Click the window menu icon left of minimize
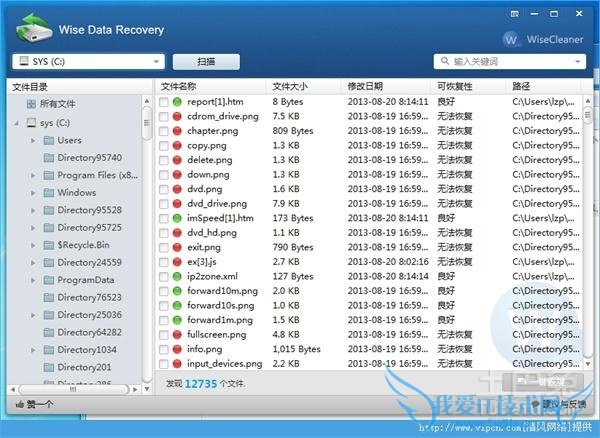This screenshot has width=600, height=438. click(x=515, y=14)
